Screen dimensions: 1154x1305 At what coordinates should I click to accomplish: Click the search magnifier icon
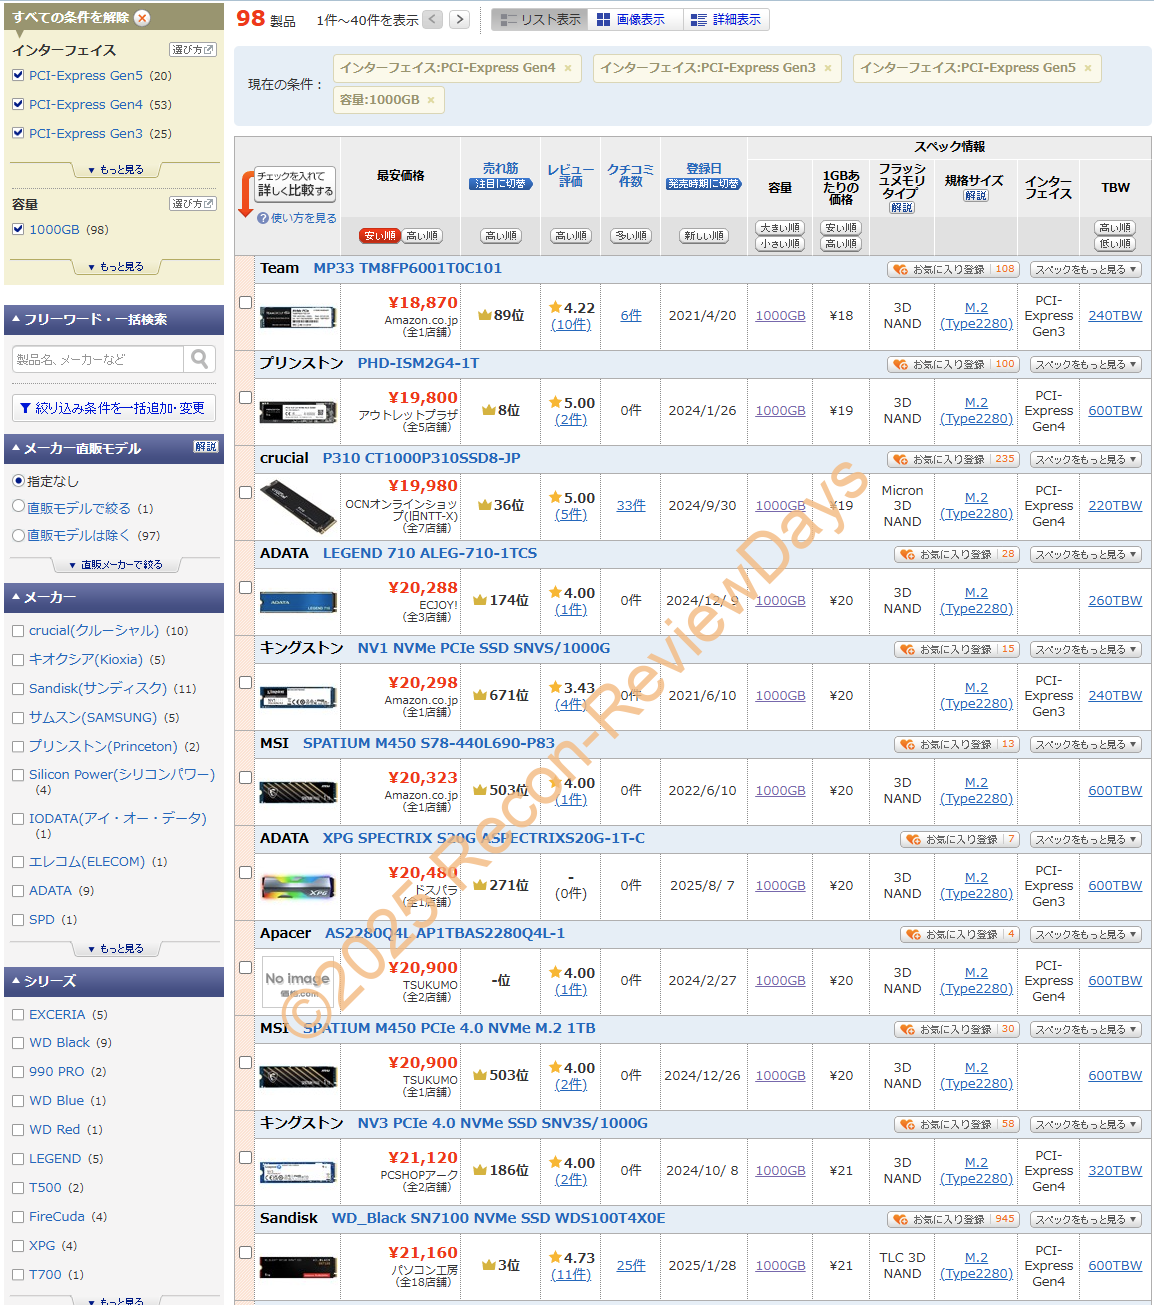tap(200, 359)
